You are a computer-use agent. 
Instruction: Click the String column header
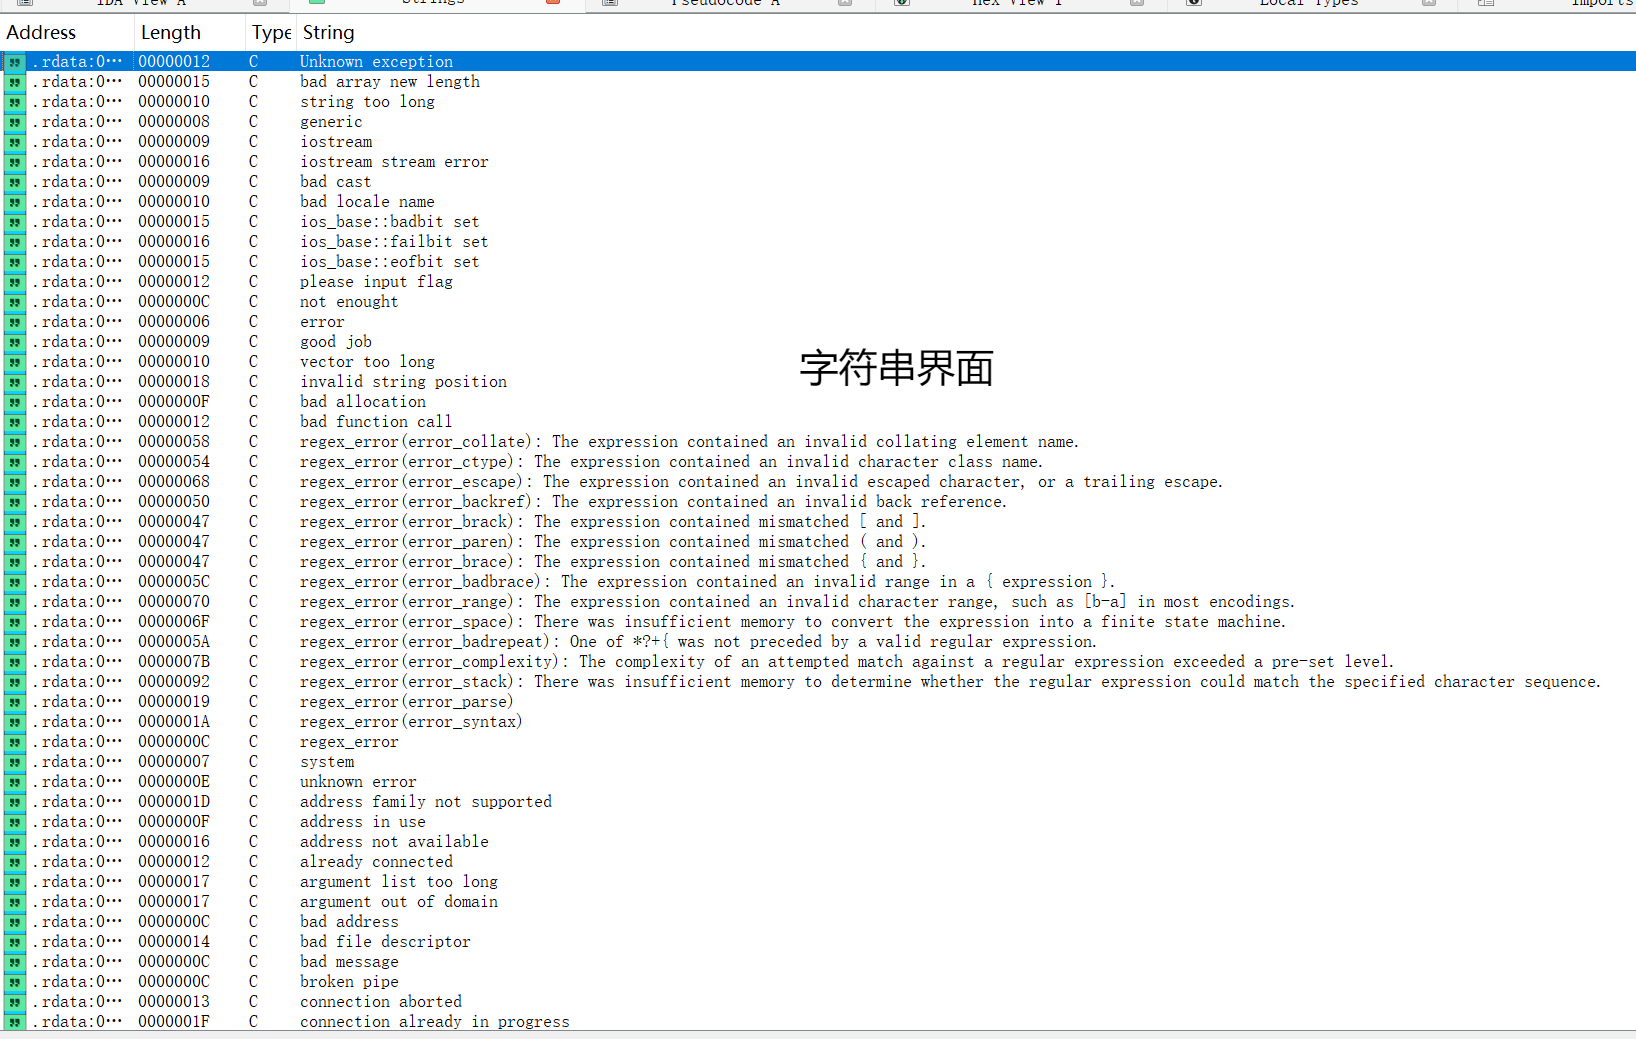tap(328, 33)
